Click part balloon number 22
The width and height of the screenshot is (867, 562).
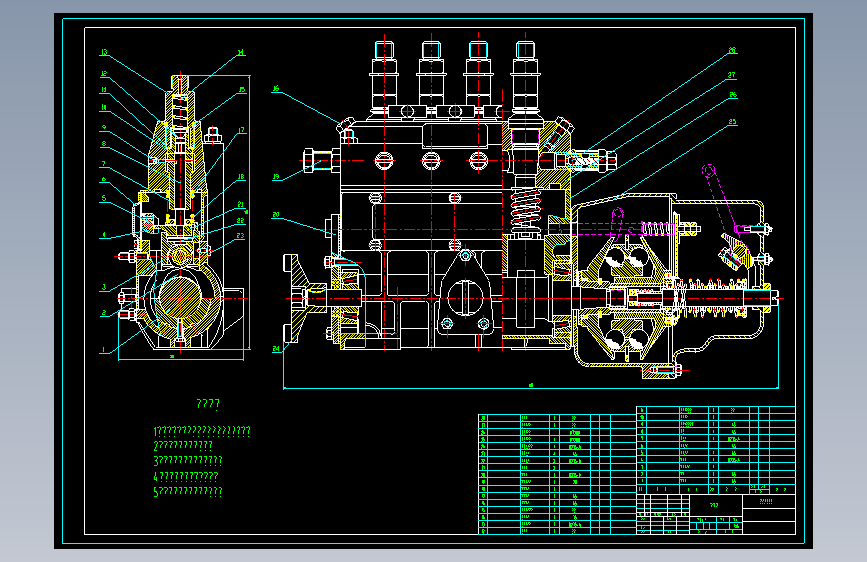pos(241,221)
